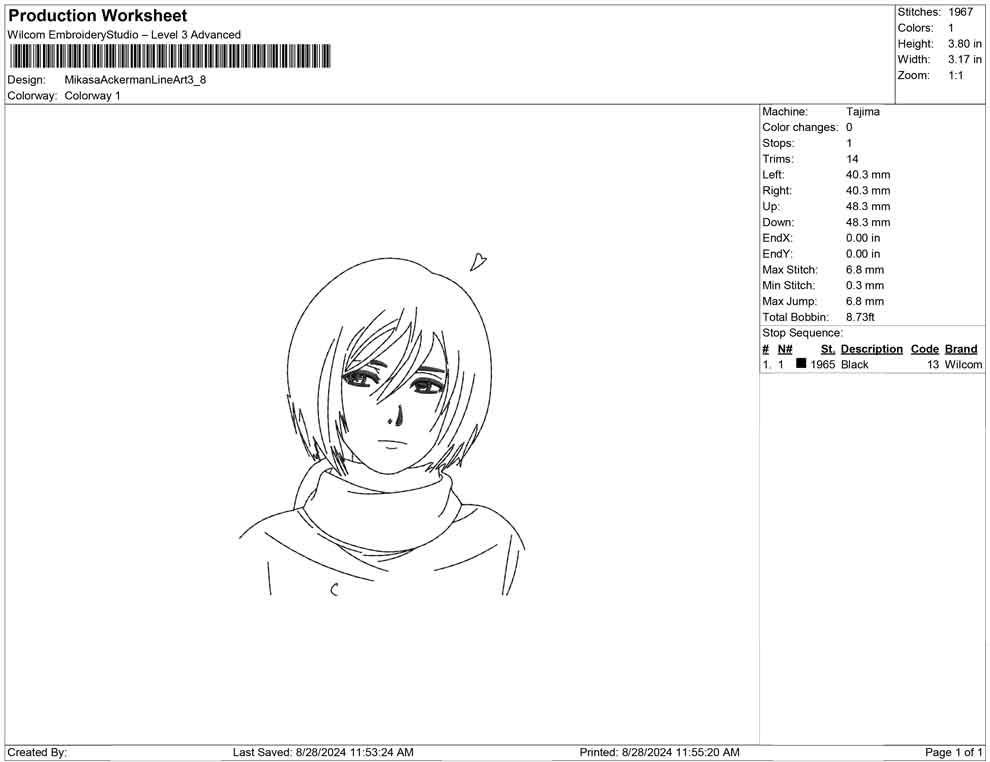Click the Up value 48.3 mm
Image resolution: width=990 pixels, height=762 pixels.
868,206
